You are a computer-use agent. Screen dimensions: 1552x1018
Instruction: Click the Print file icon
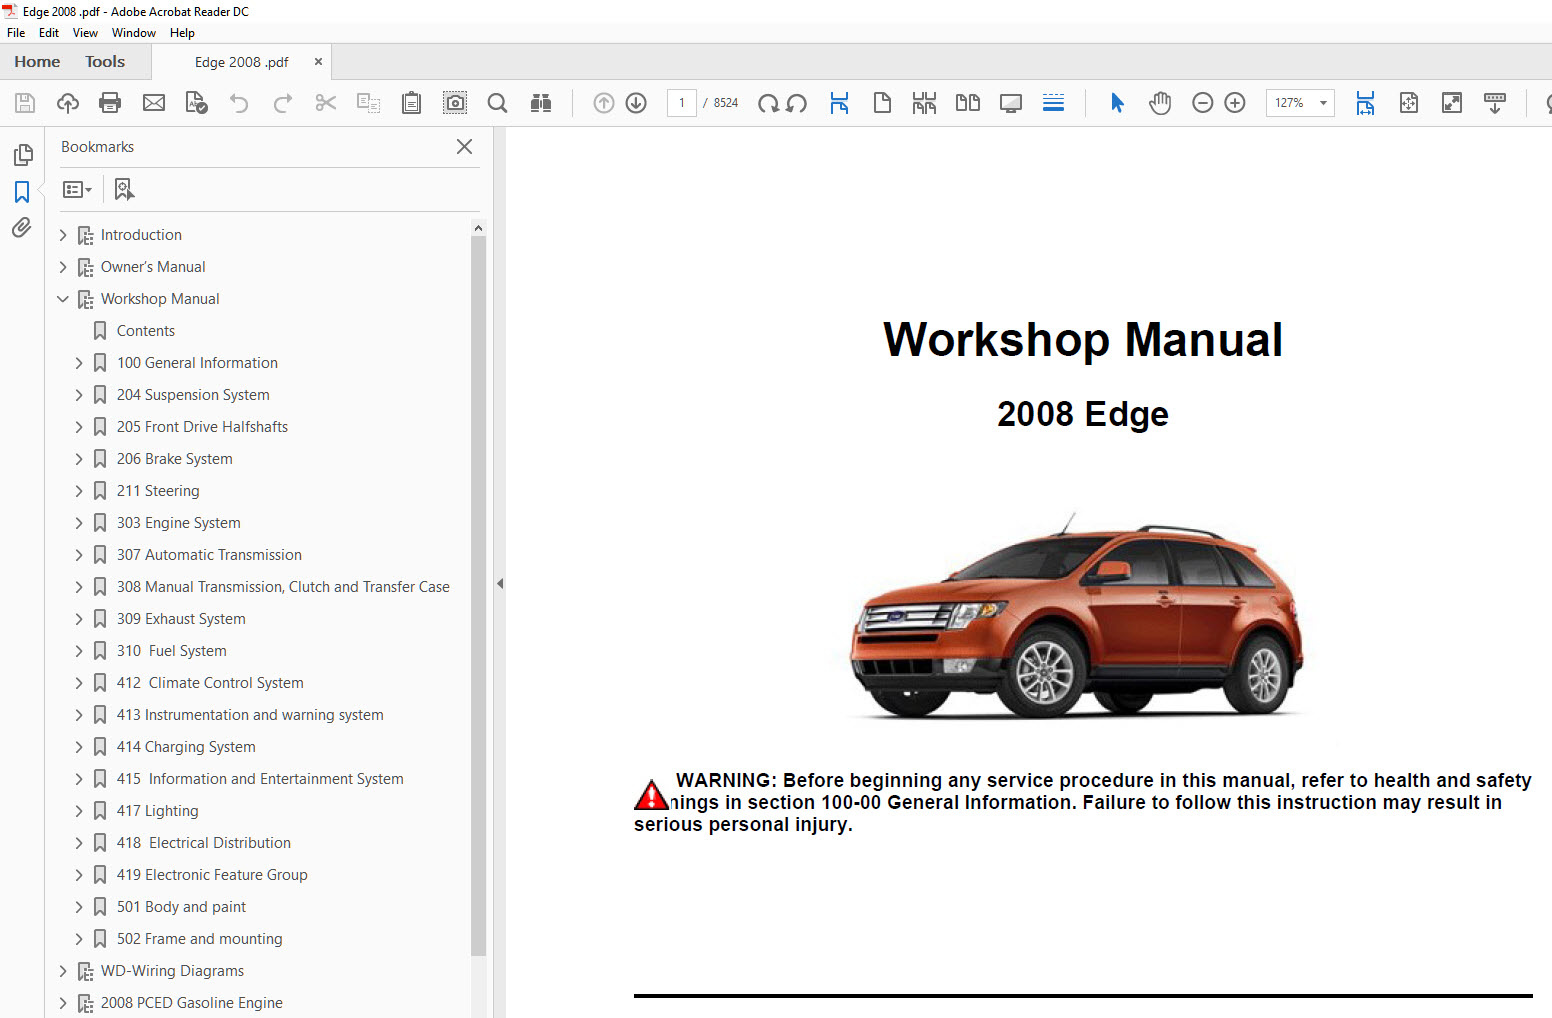coord(110,103)
